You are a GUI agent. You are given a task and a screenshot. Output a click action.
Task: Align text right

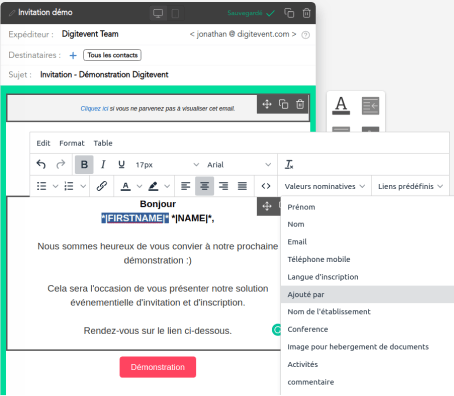[223, 186]
